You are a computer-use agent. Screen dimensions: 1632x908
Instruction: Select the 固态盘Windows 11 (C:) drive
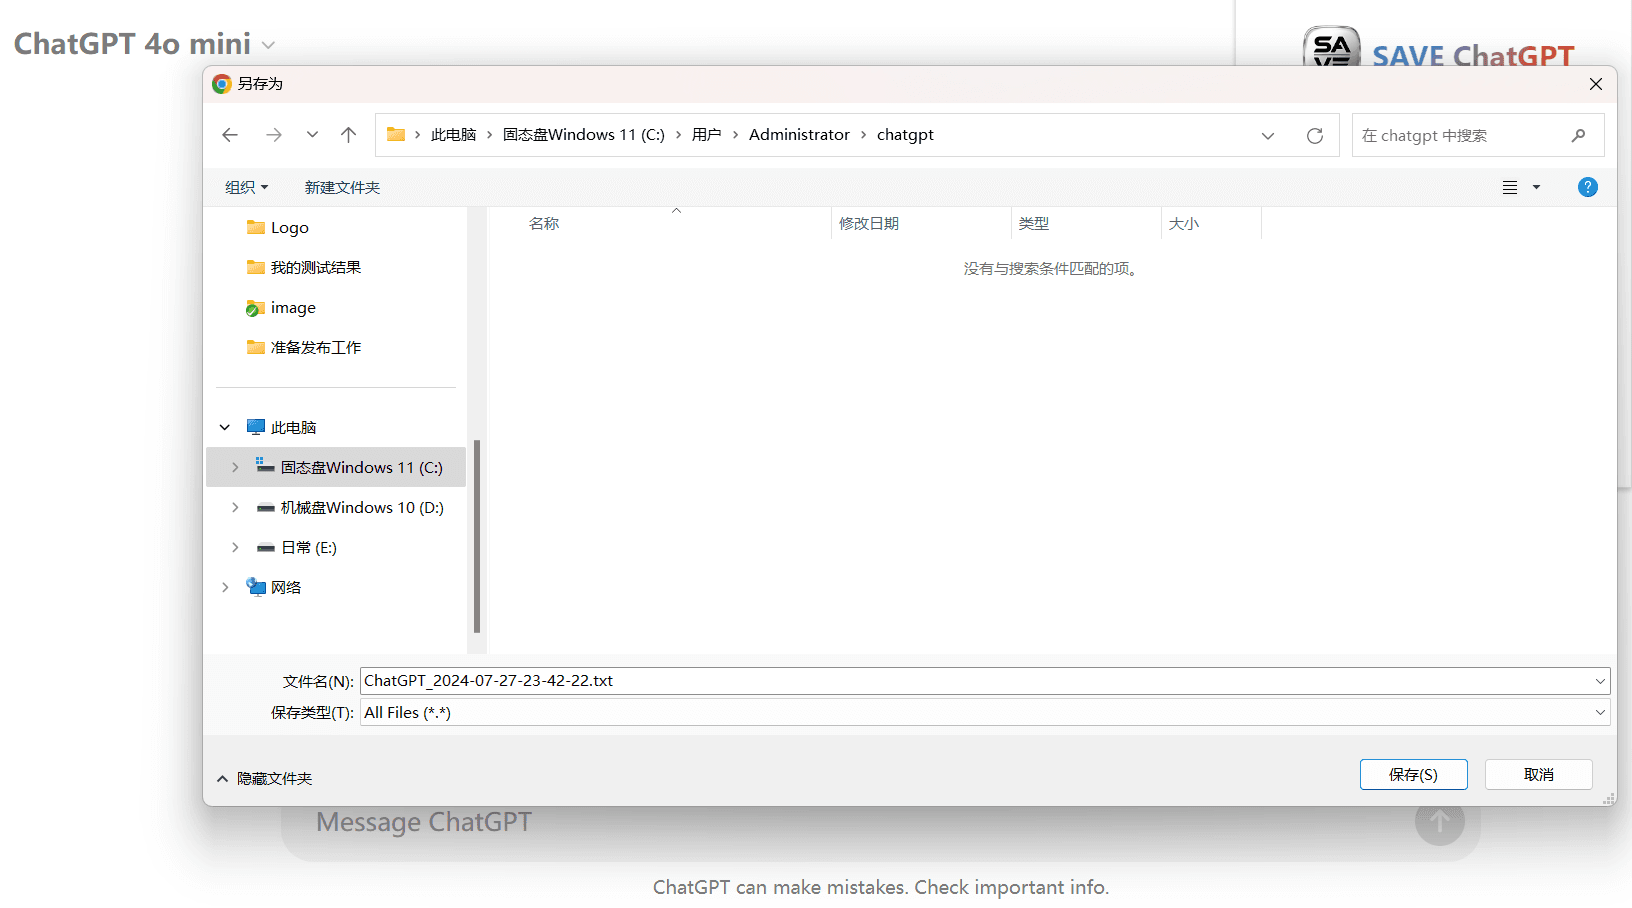click(x=349, y=467)
